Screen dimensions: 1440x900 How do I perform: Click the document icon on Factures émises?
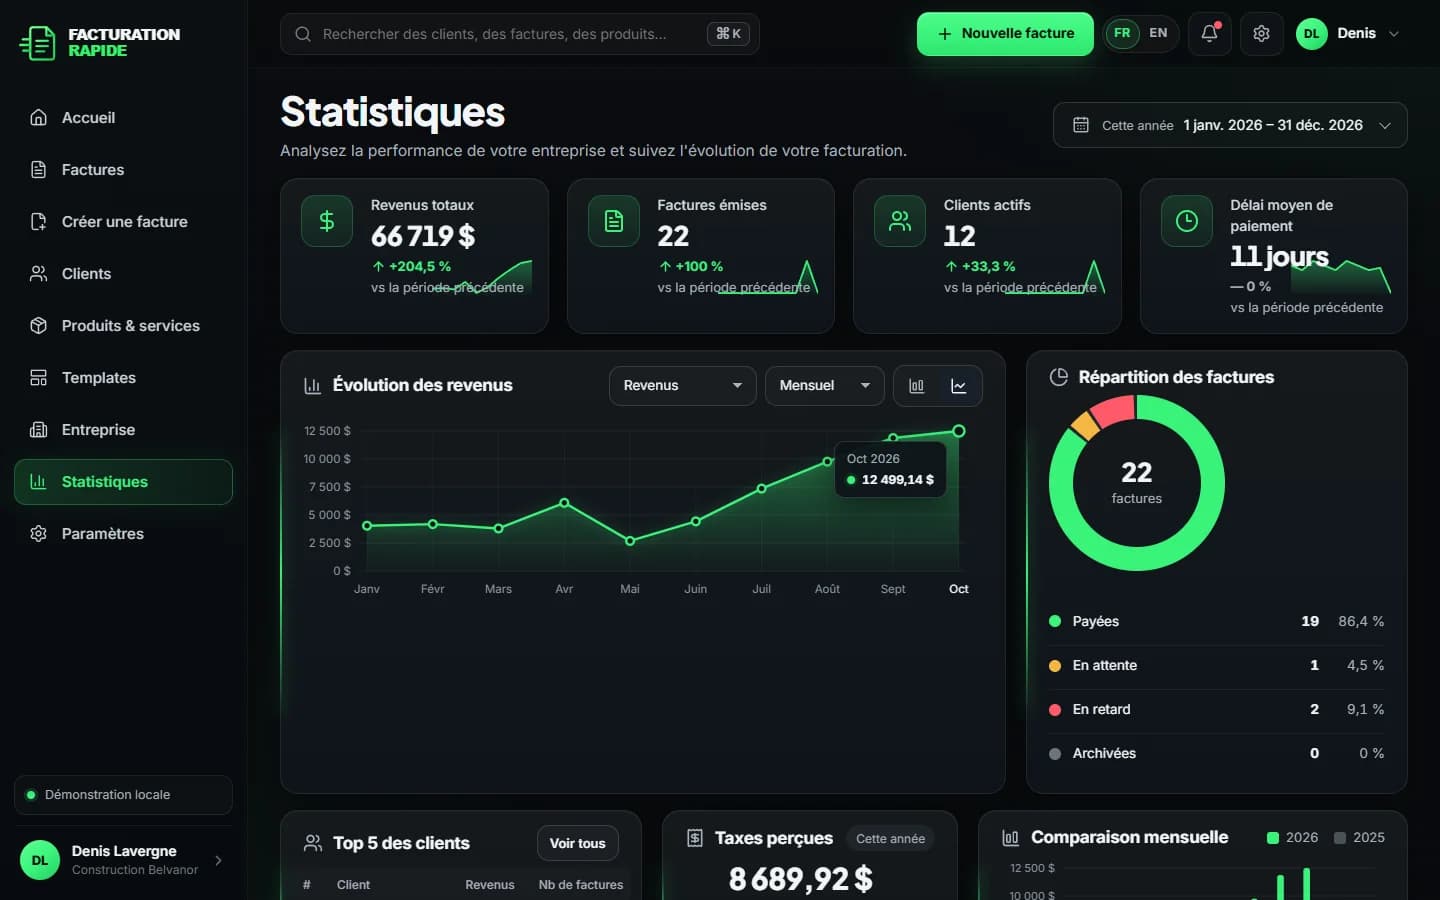pyautogui.click(x=613, y=221)
